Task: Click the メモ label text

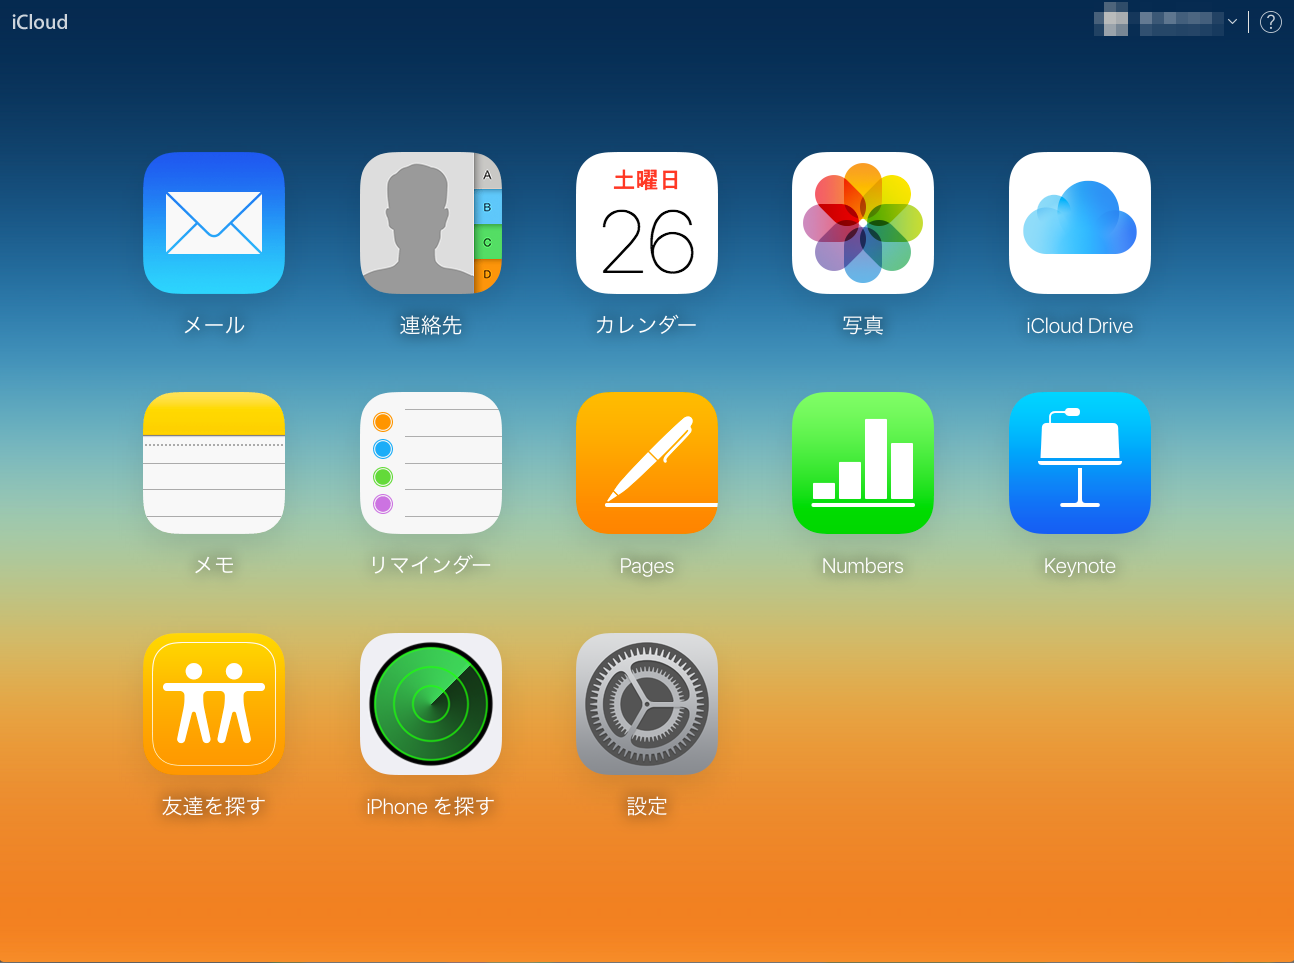Action: click(214, 565)
